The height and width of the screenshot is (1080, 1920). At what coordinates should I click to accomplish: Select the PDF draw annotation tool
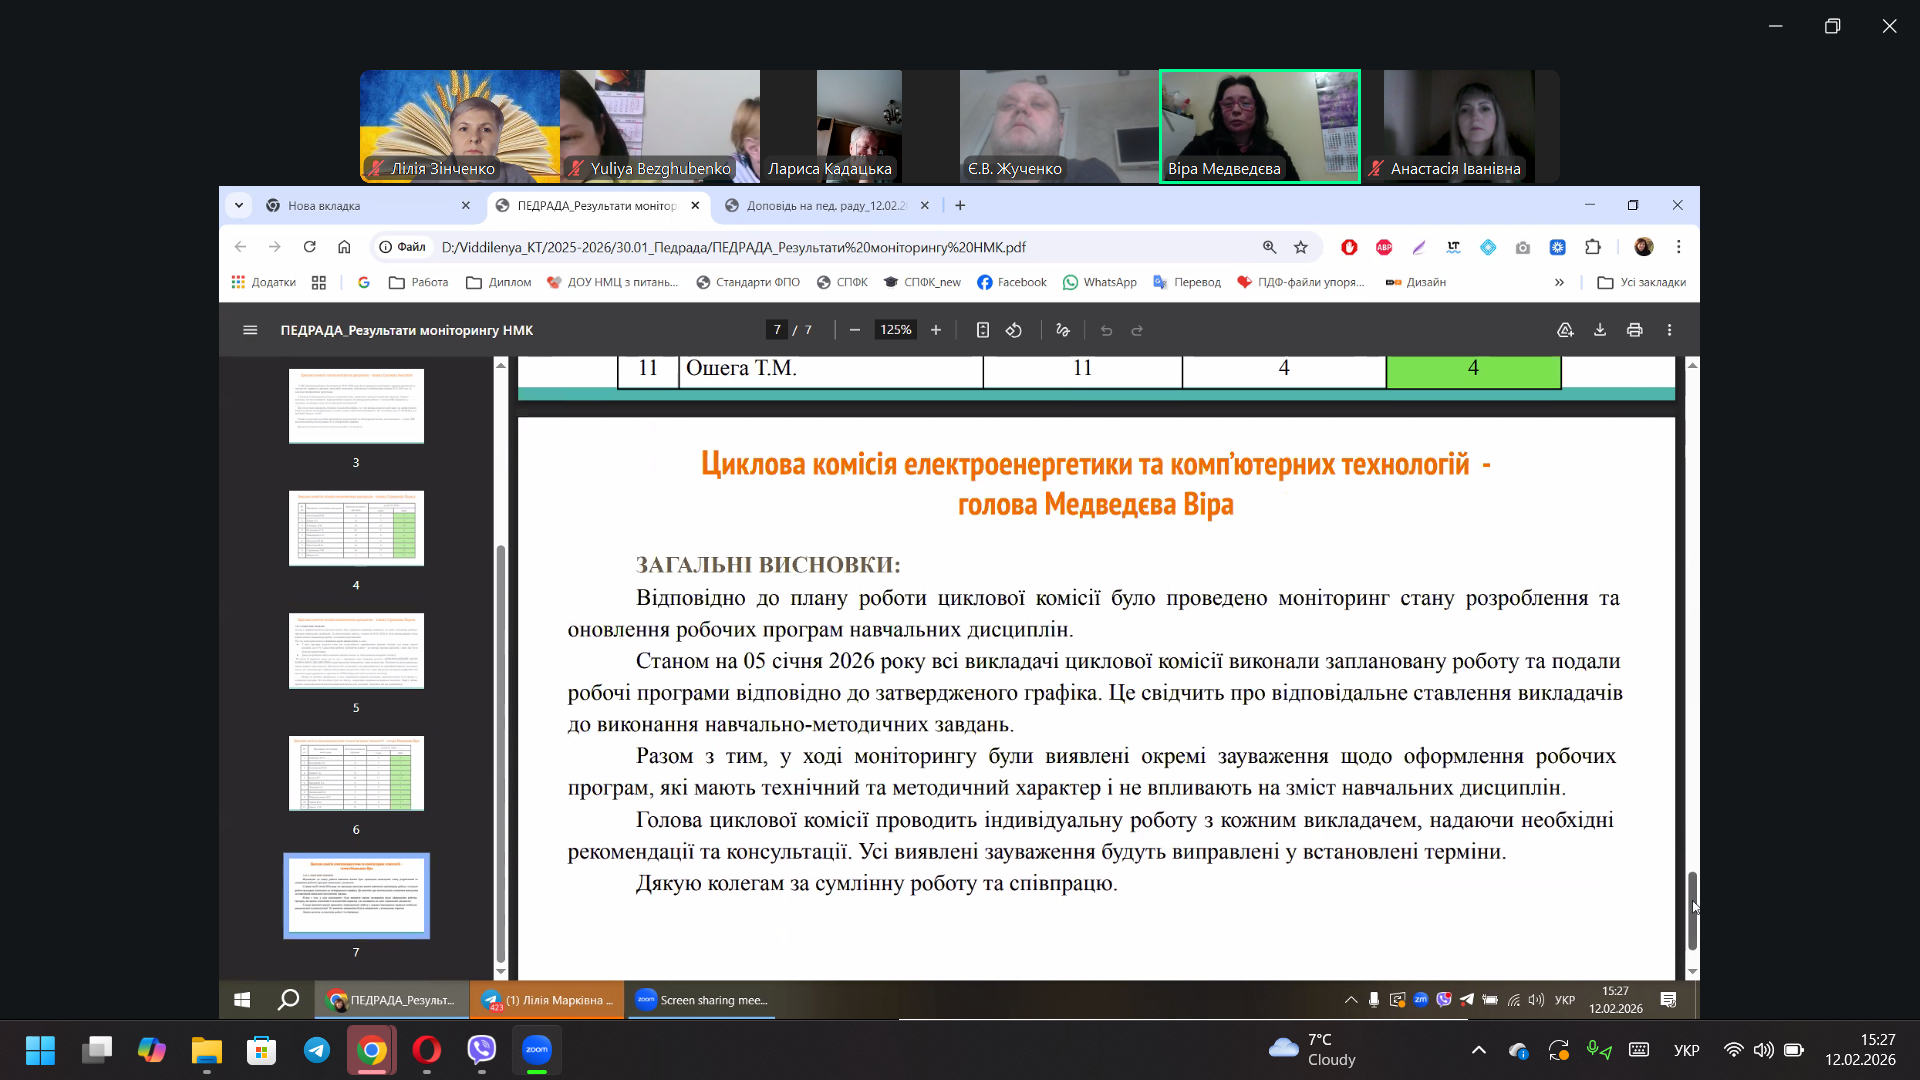point(1063,330)
